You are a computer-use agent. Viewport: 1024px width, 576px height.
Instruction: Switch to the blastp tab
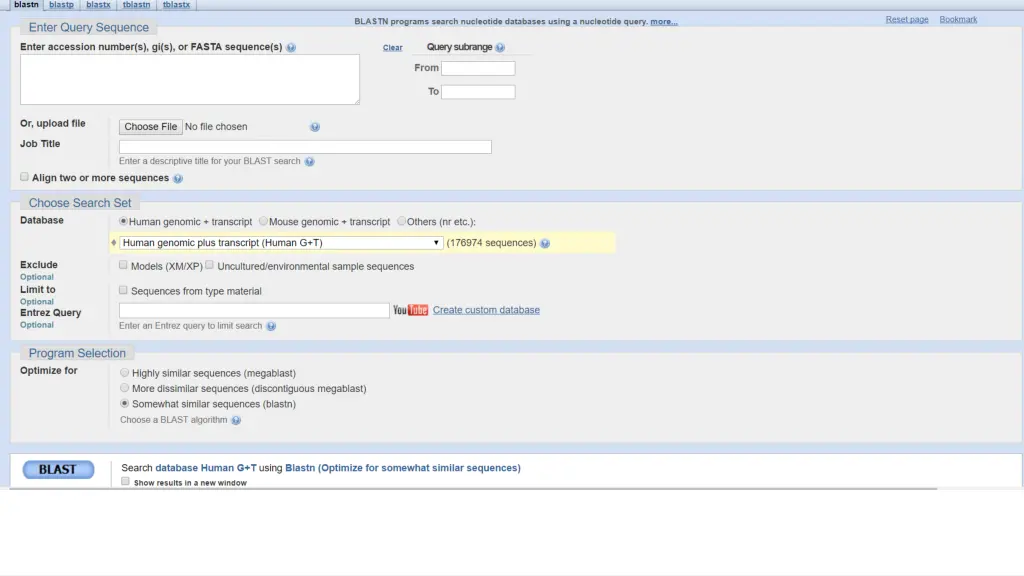[61, 5]
